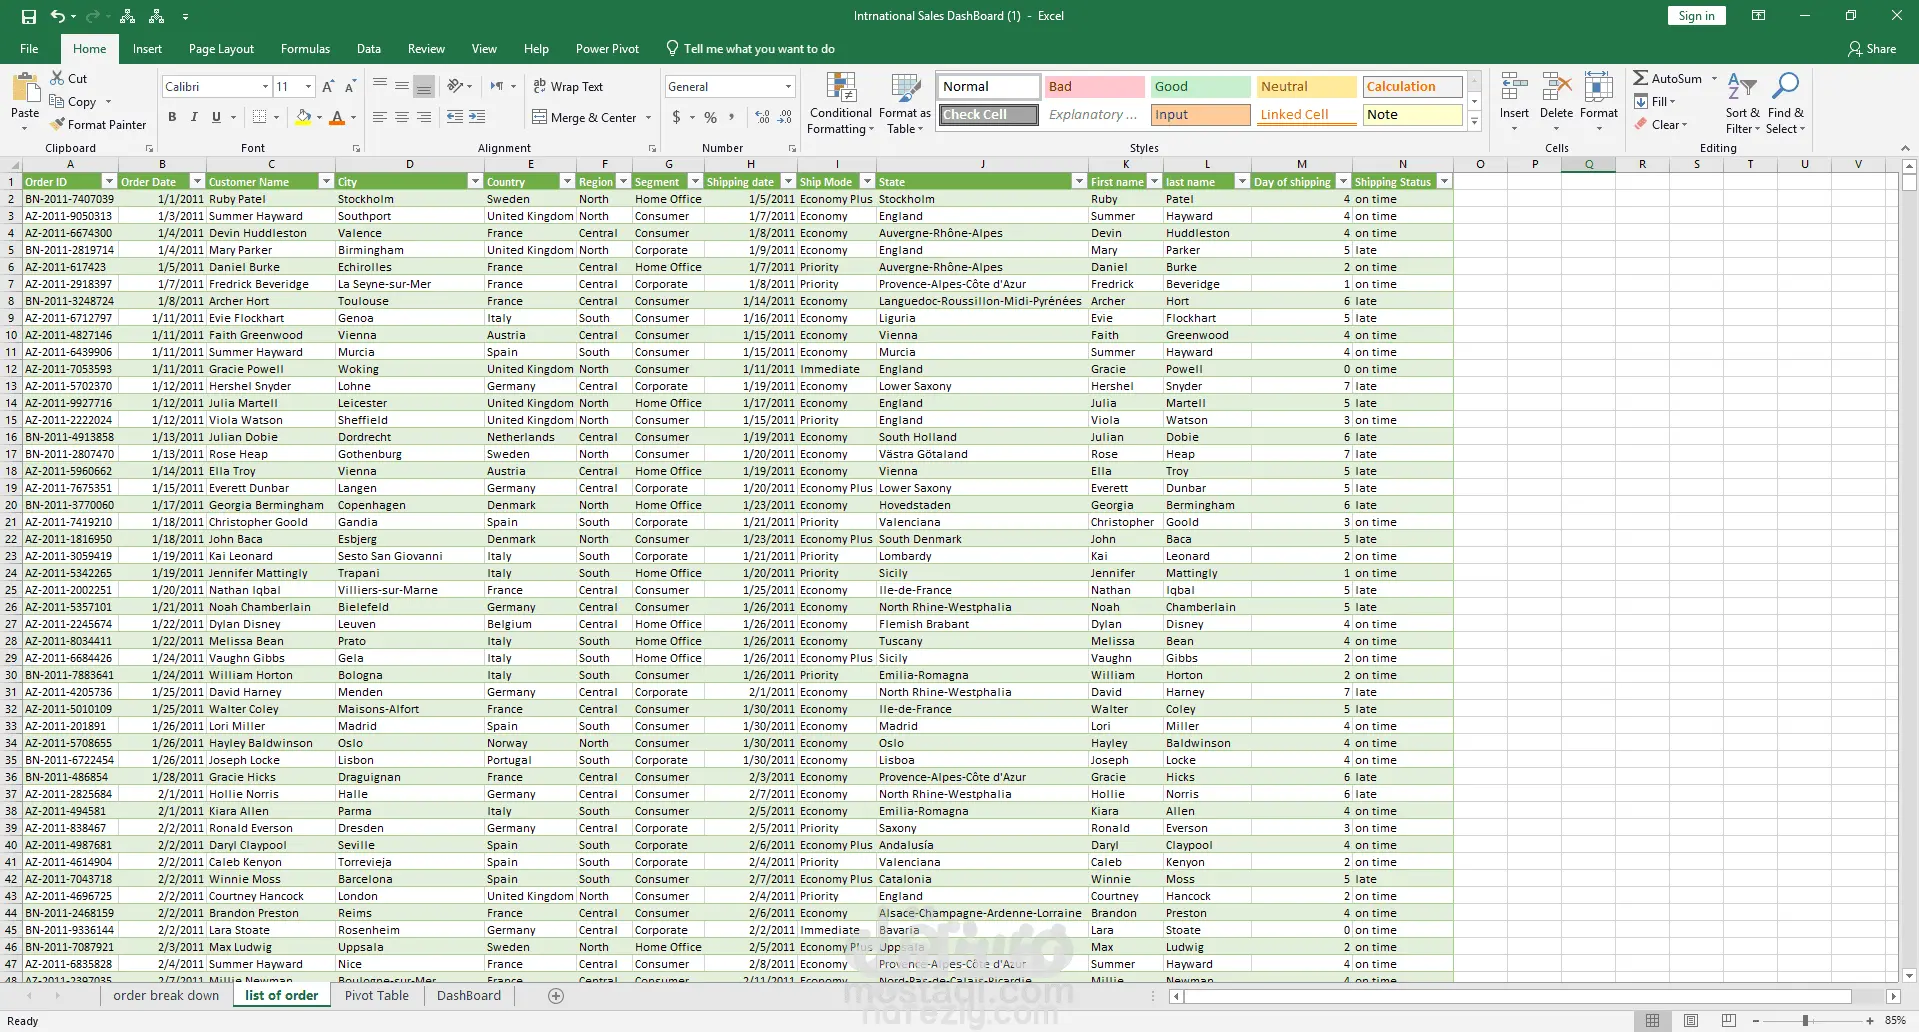
Task: Click the AutoSum sigma icon
Action: pyautogui.click(x=1641, y=78)
